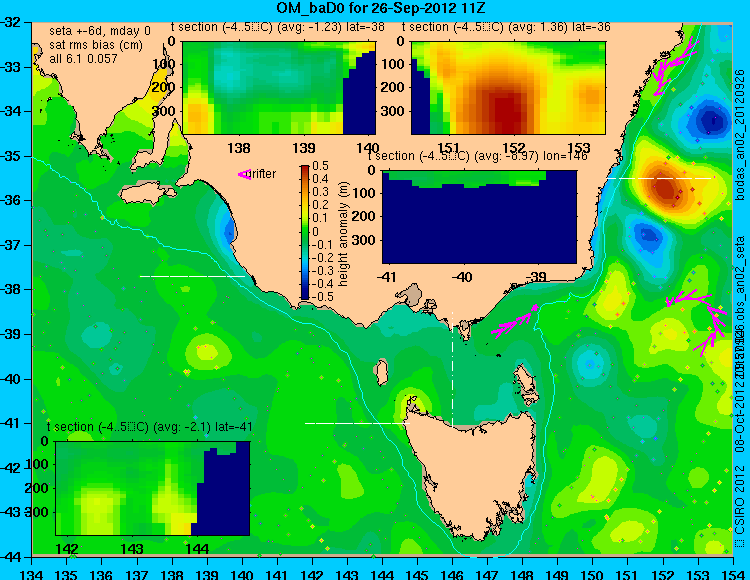Click the "t section" title with avg: -1.23
This screenshot has width=750, height=580.
tap(277, 27)
